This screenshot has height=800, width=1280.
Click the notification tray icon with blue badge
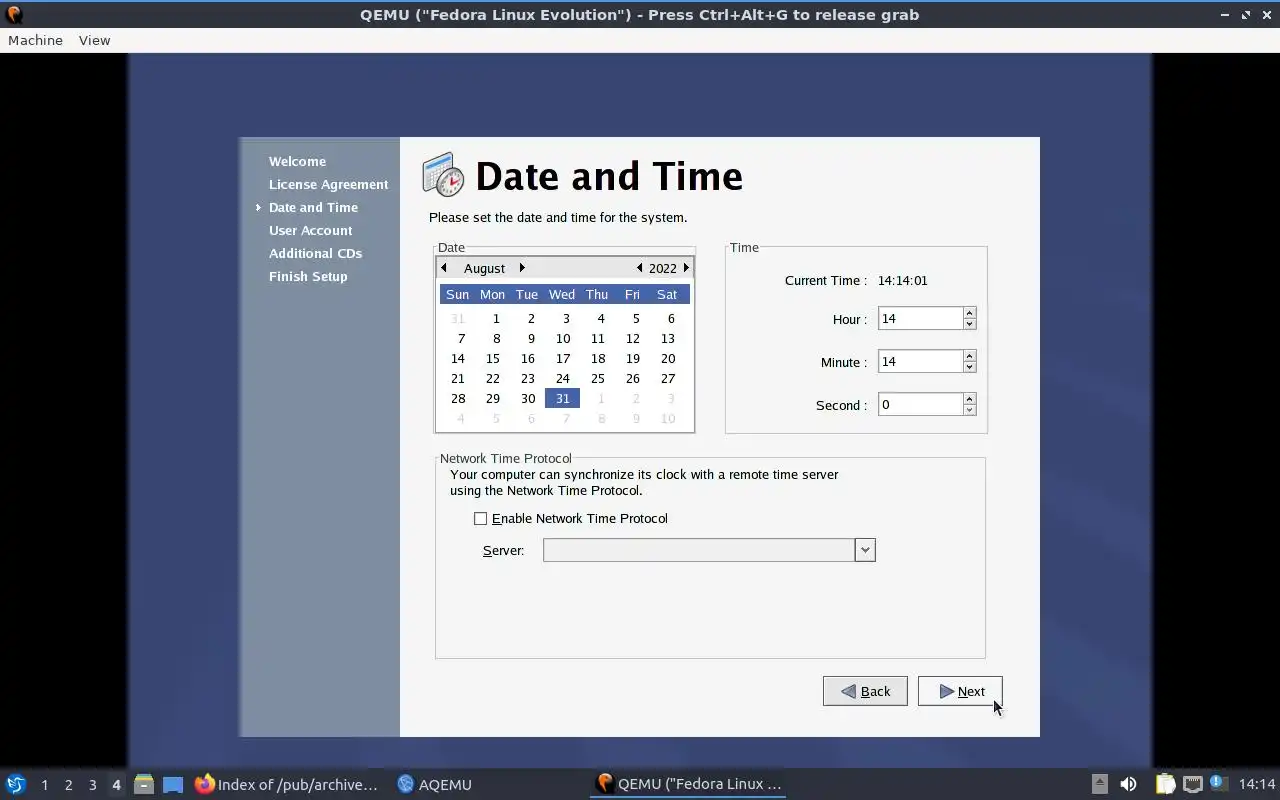tap(1218, 783)
